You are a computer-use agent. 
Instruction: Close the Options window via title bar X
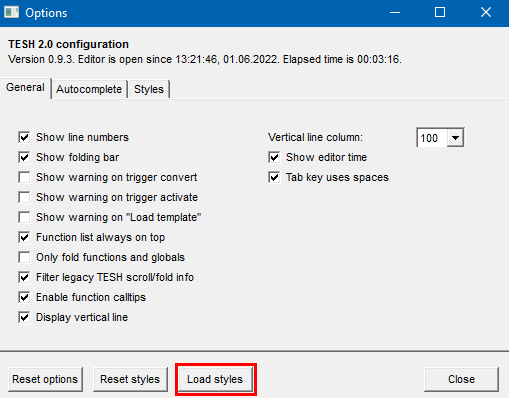tap(486, 13)
